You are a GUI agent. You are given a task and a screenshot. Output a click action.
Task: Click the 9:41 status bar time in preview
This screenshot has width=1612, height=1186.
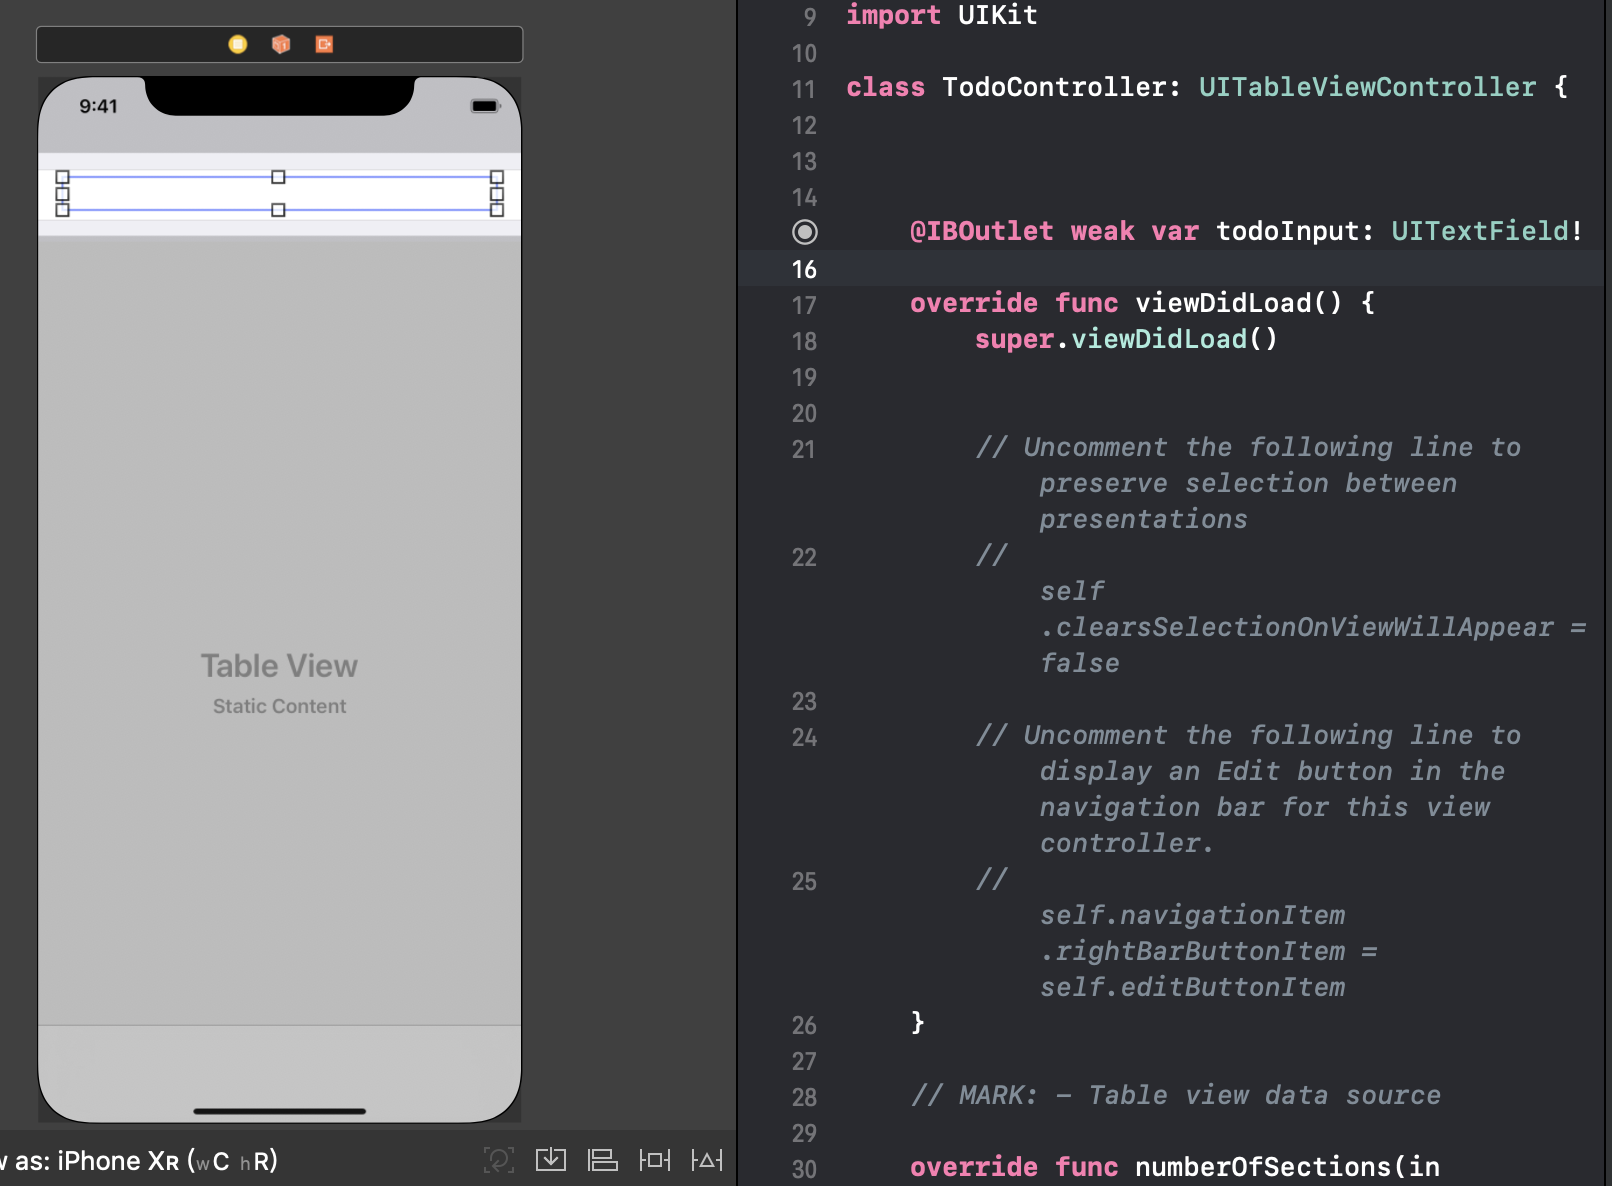(x=99, y=106)
